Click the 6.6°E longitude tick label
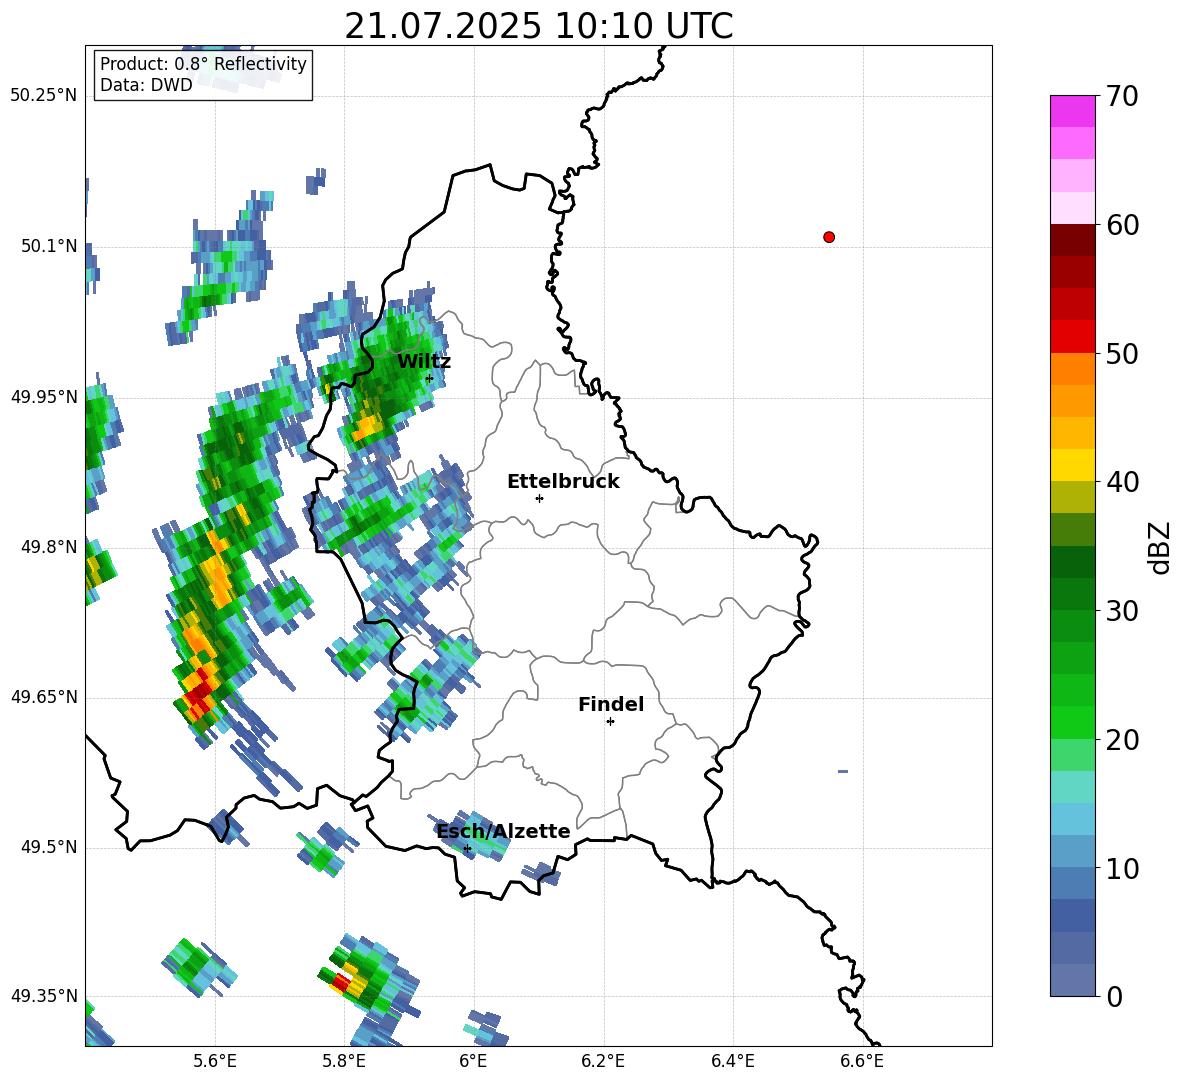Screen dimensions: 1184x1081 pos(862,1061)
